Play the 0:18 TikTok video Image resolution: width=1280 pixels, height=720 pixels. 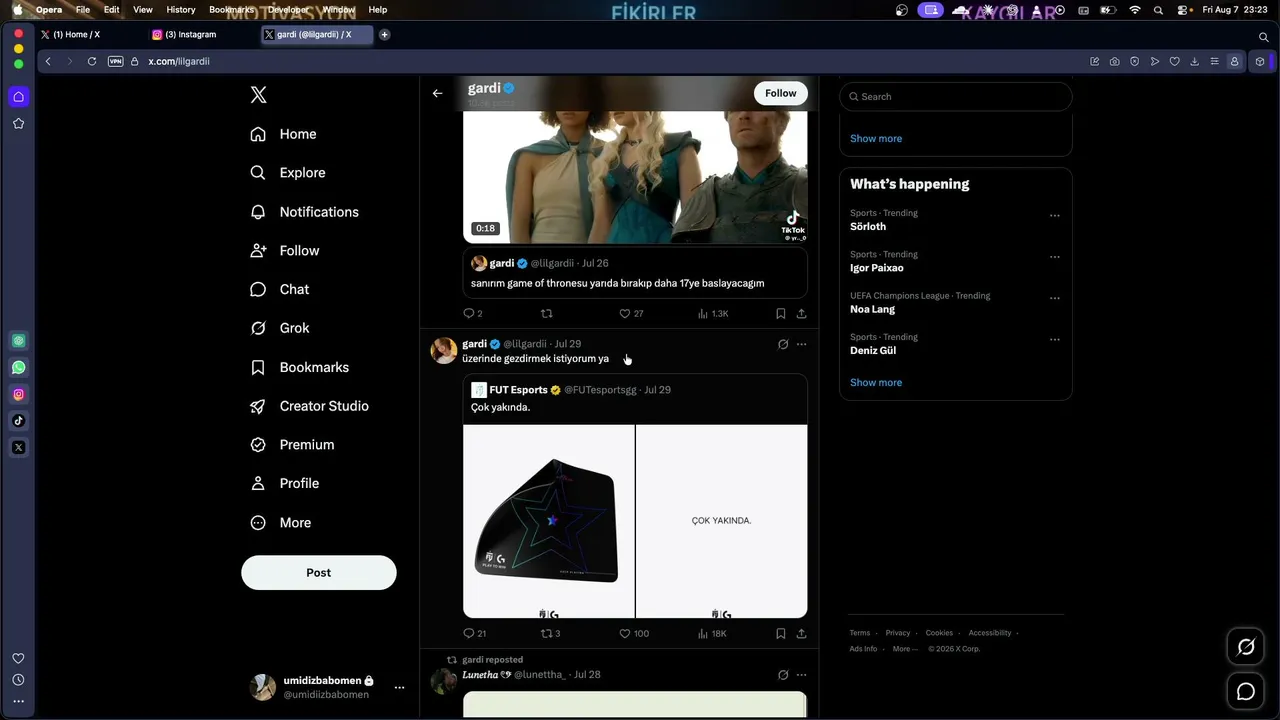[x=635, y=177]
